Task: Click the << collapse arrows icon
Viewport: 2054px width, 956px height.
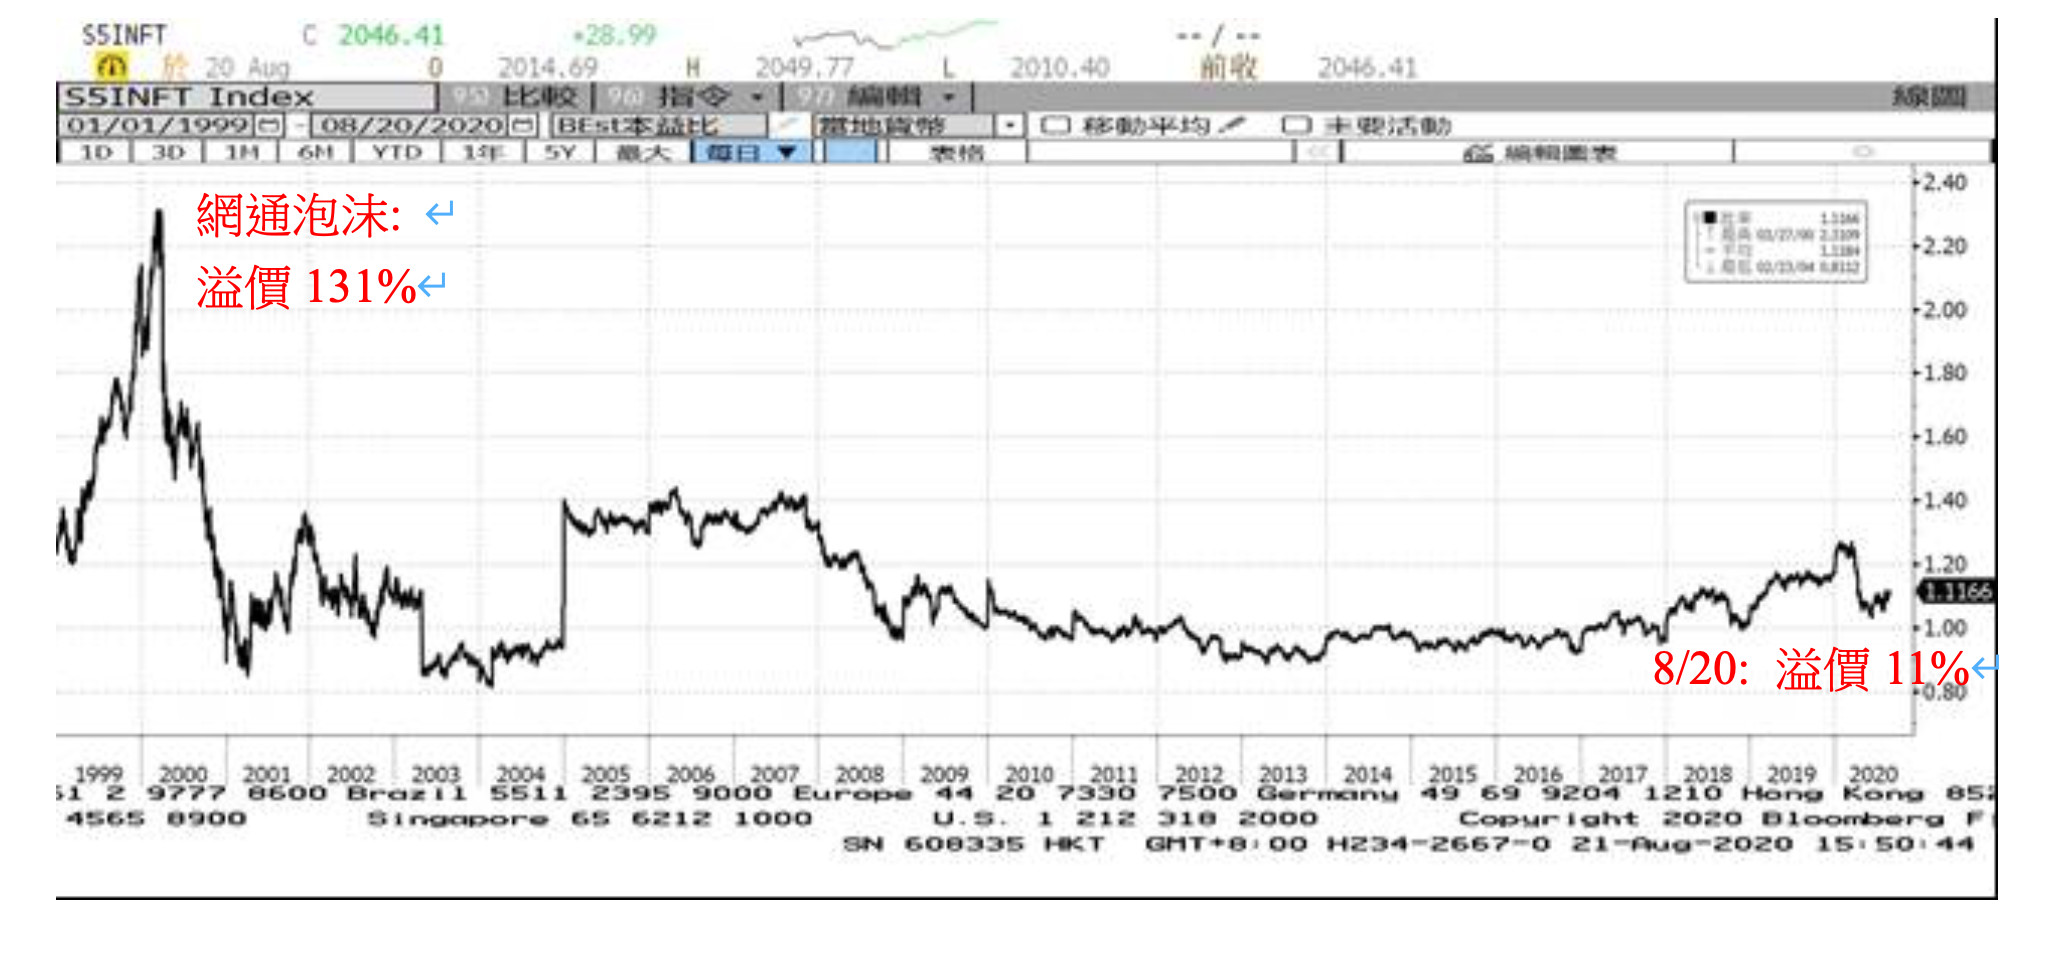Action: 1318,152
